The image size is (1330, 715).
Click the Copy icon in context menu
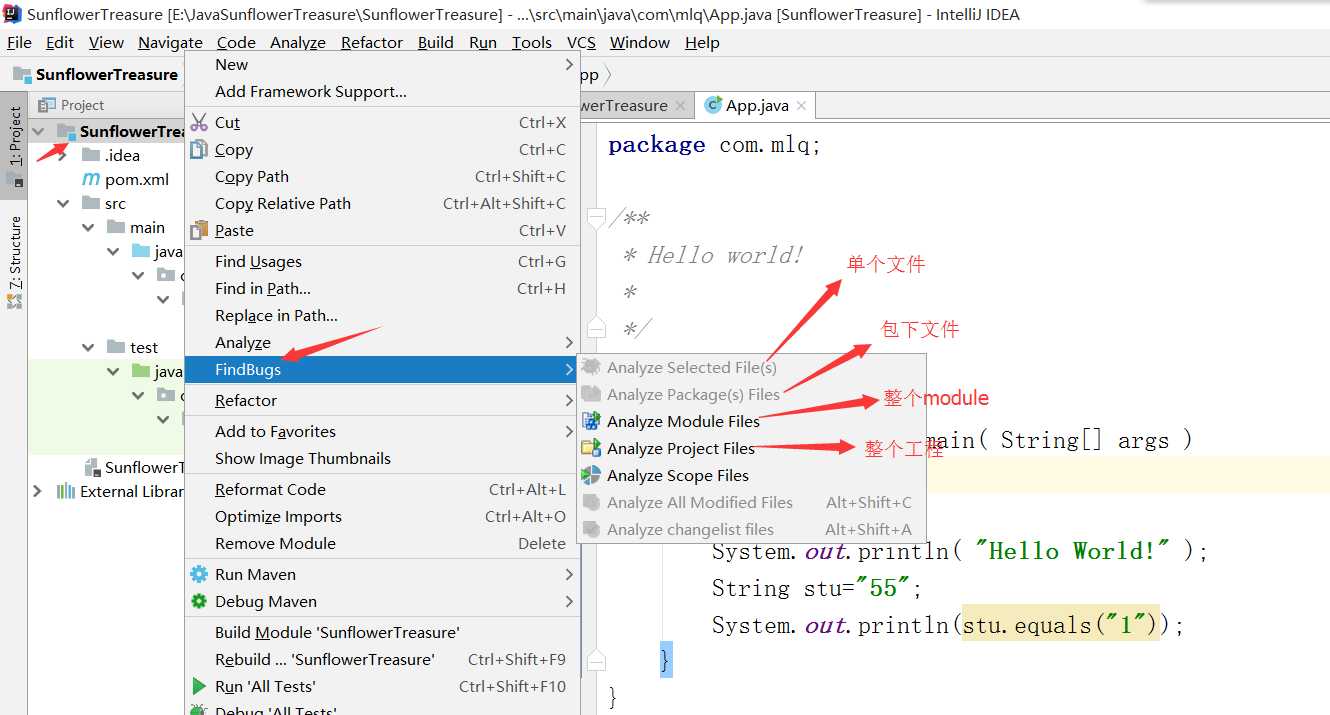point(199,149)
